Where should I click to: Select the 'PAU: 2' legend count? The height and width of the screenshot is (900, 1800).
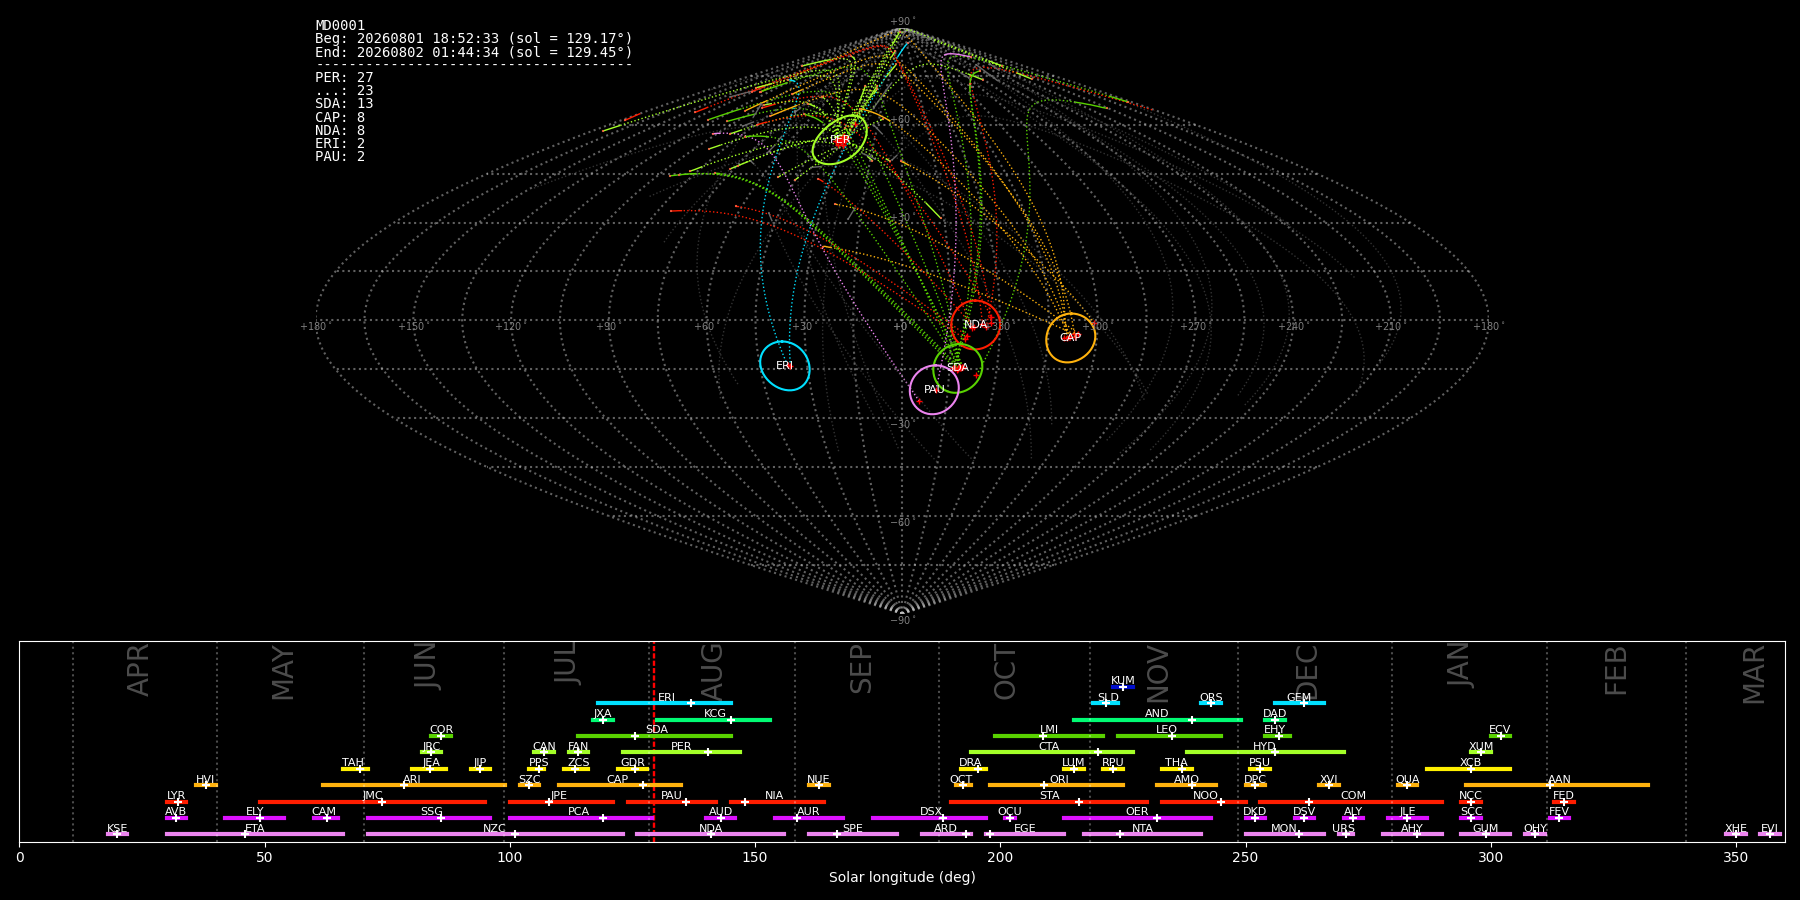(x=340, y=157)
